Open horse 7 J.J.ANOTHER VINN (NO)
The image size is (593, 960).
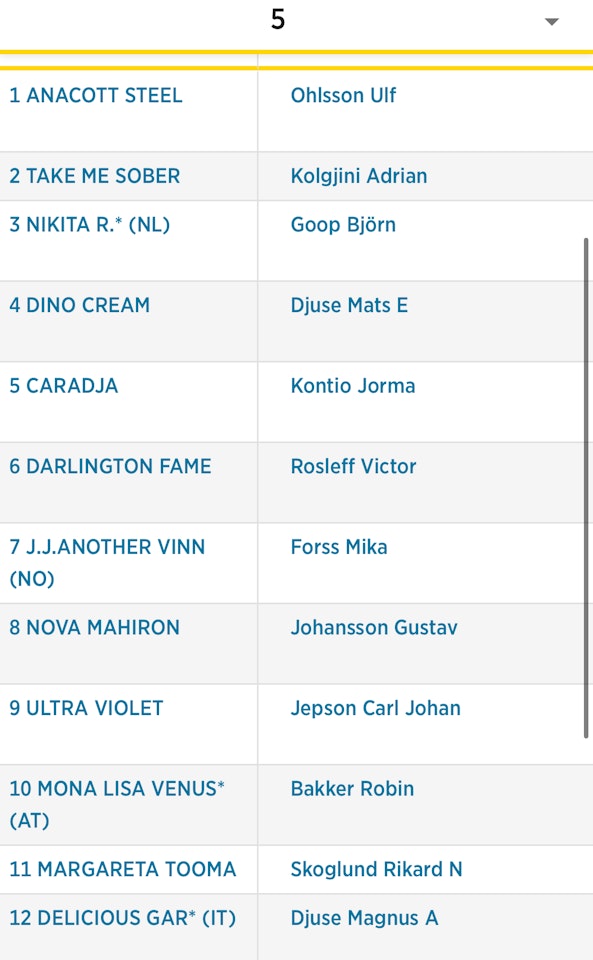pyautogui.click(x=107, y=563)
